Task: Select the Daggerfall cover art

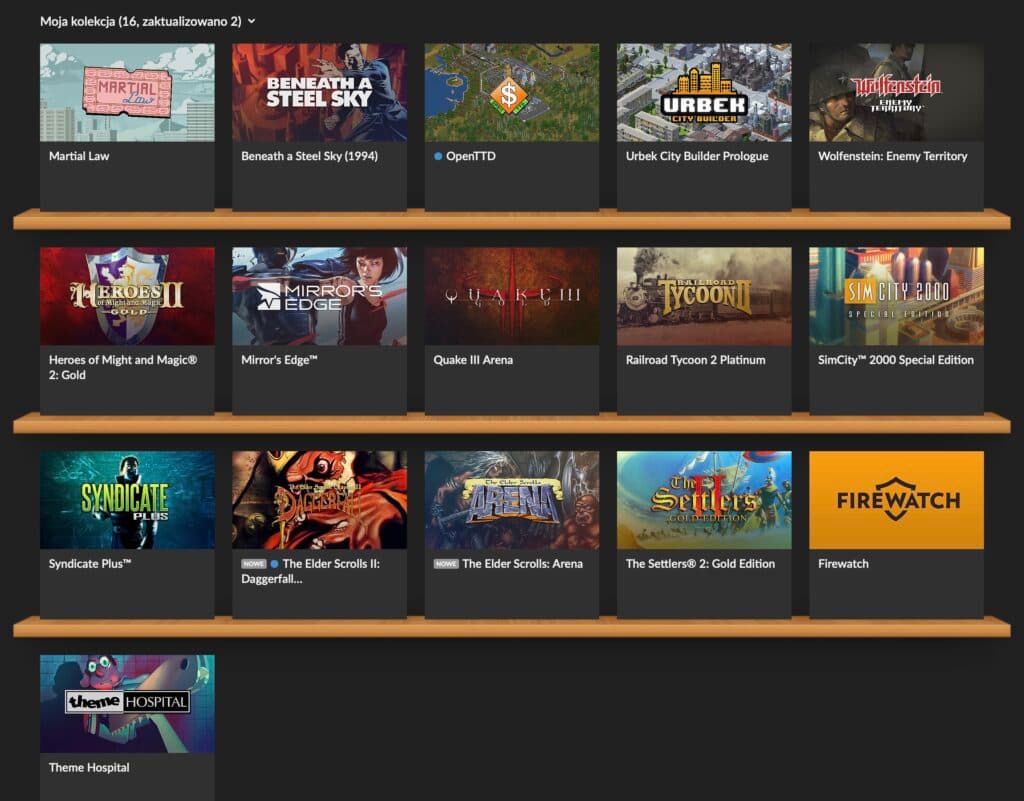Action: pos(319,500)
